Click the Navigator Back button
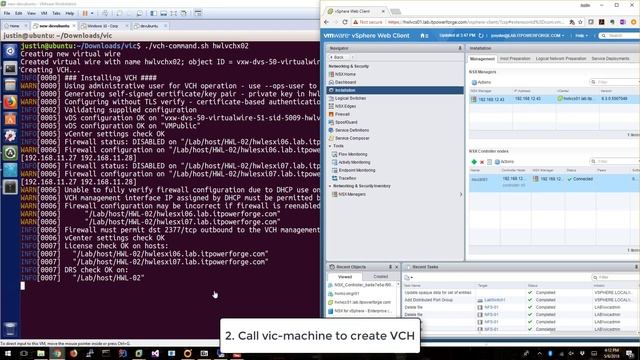Viewport: 640px width, 360px height. click(337, 58)
